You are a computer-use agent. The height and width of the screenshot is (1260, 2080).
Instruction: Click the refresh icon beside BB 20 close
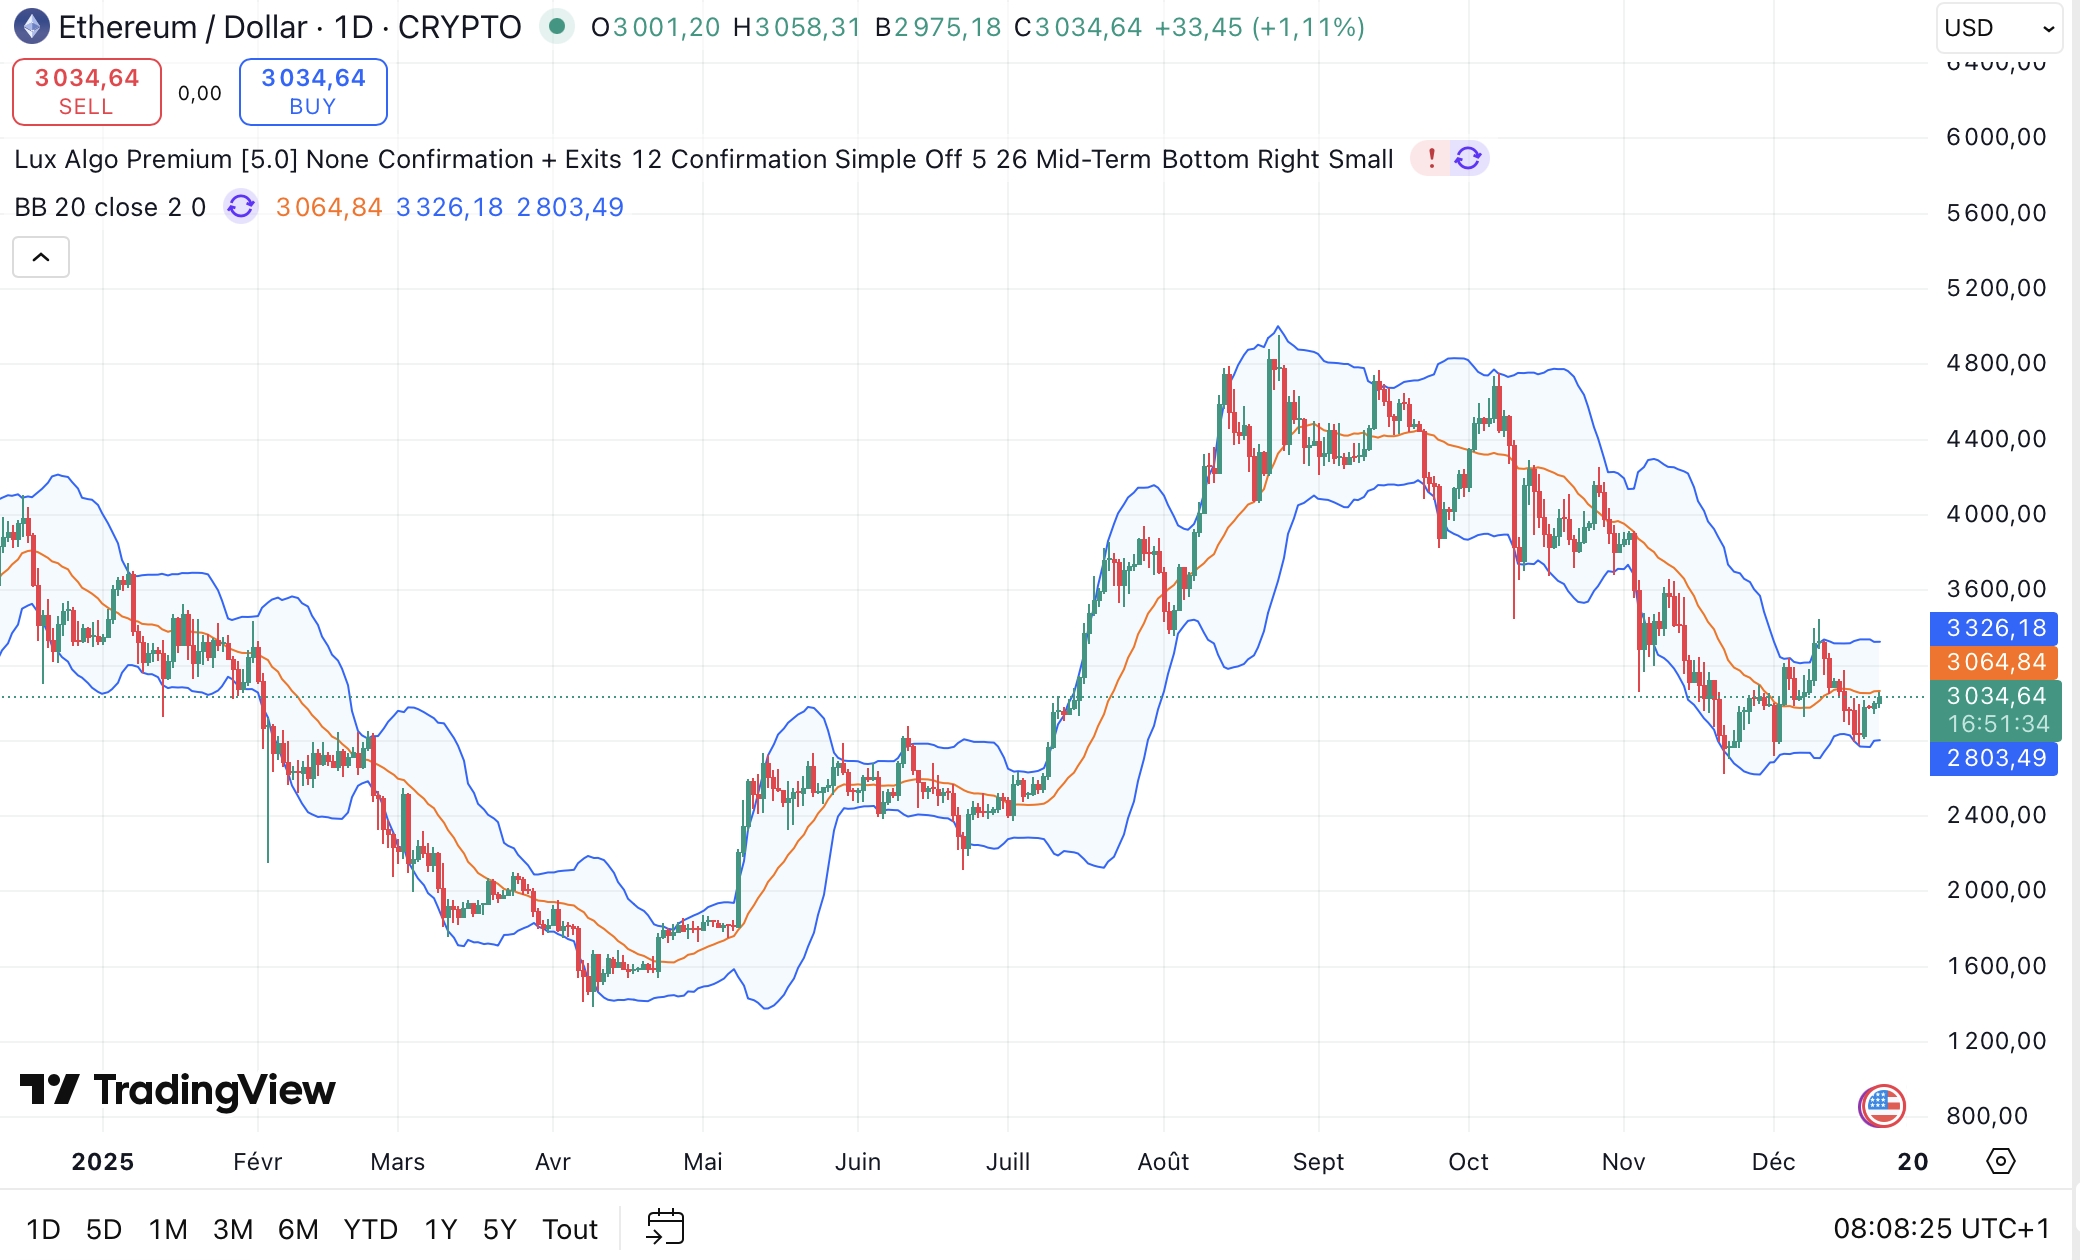(240, 207)
